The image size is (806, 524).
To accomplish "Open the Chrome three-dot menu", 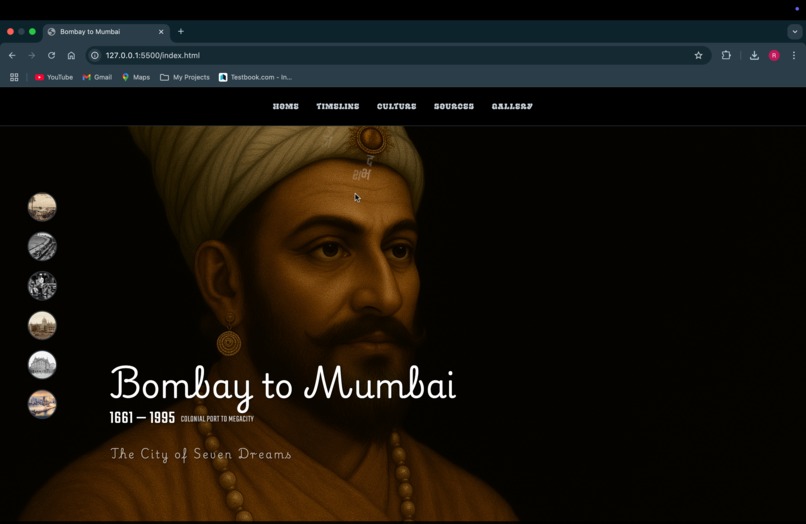I will [794, 56].
